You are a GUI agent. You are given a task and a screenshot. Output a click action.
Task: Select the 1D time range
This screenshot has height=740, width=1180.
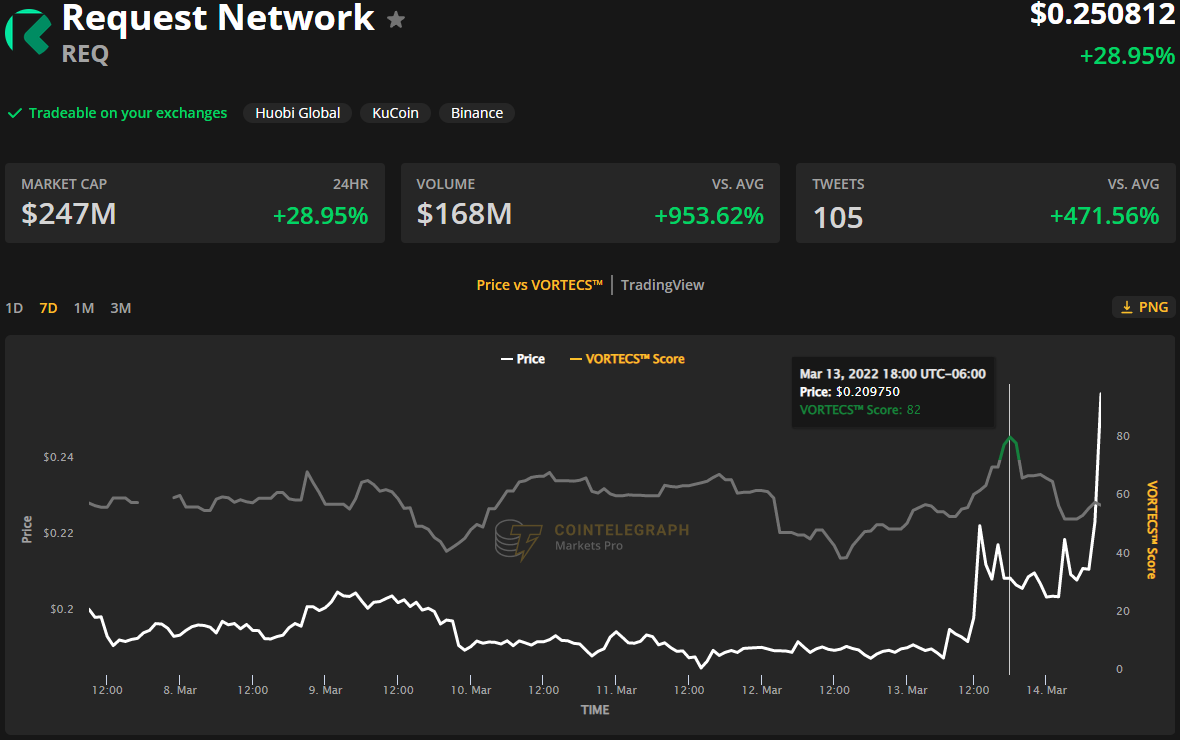pyautogui.click(x=14, y=308)
